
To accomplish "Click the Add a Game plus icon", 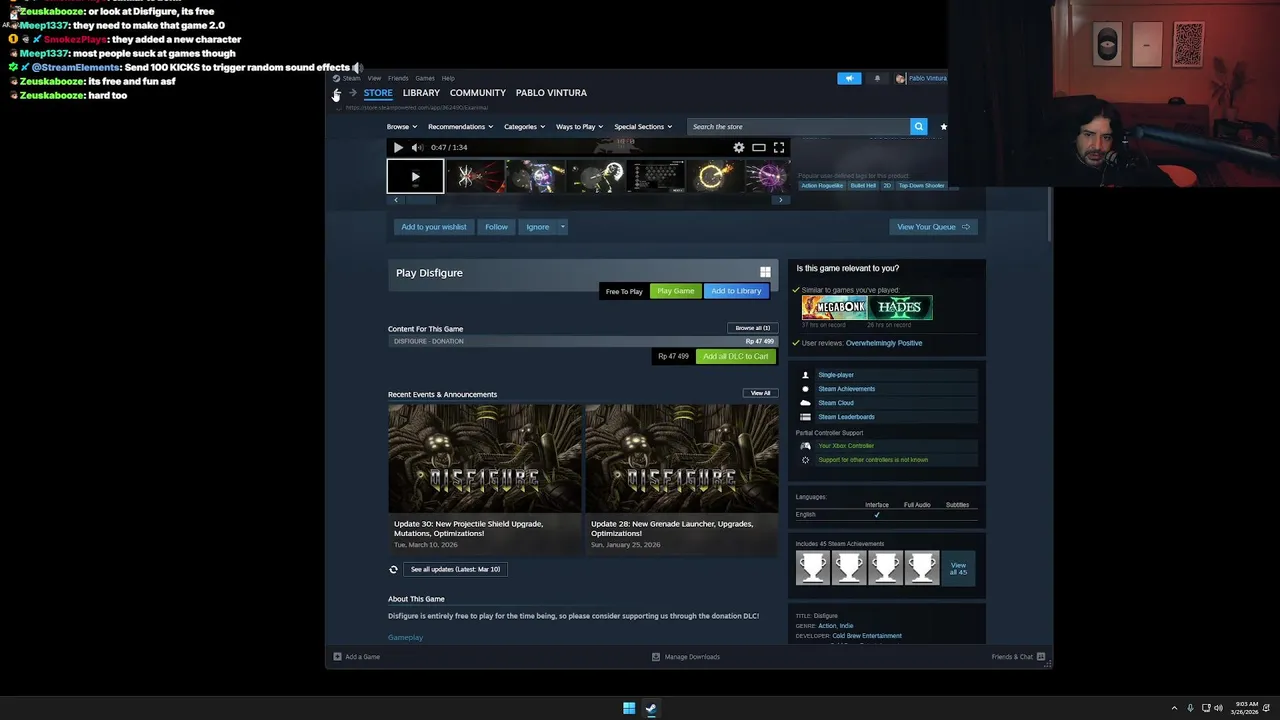I will (337, 657).
